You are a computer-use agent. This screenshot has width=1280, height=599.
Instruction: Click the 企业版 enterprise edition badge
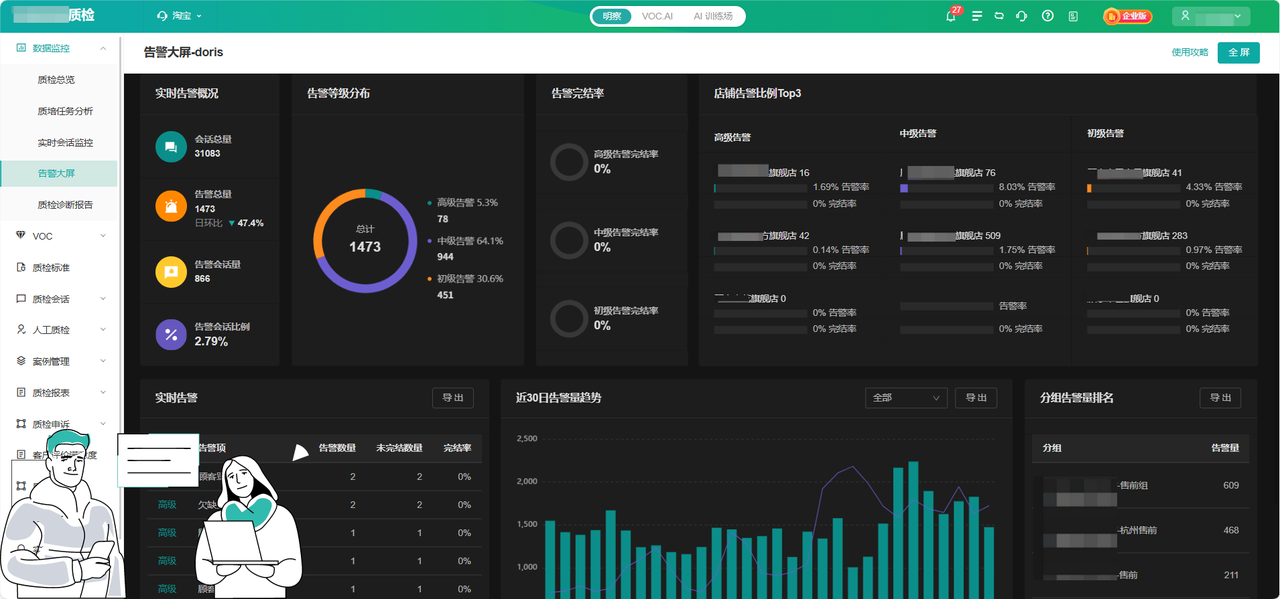coord(1128,16)
